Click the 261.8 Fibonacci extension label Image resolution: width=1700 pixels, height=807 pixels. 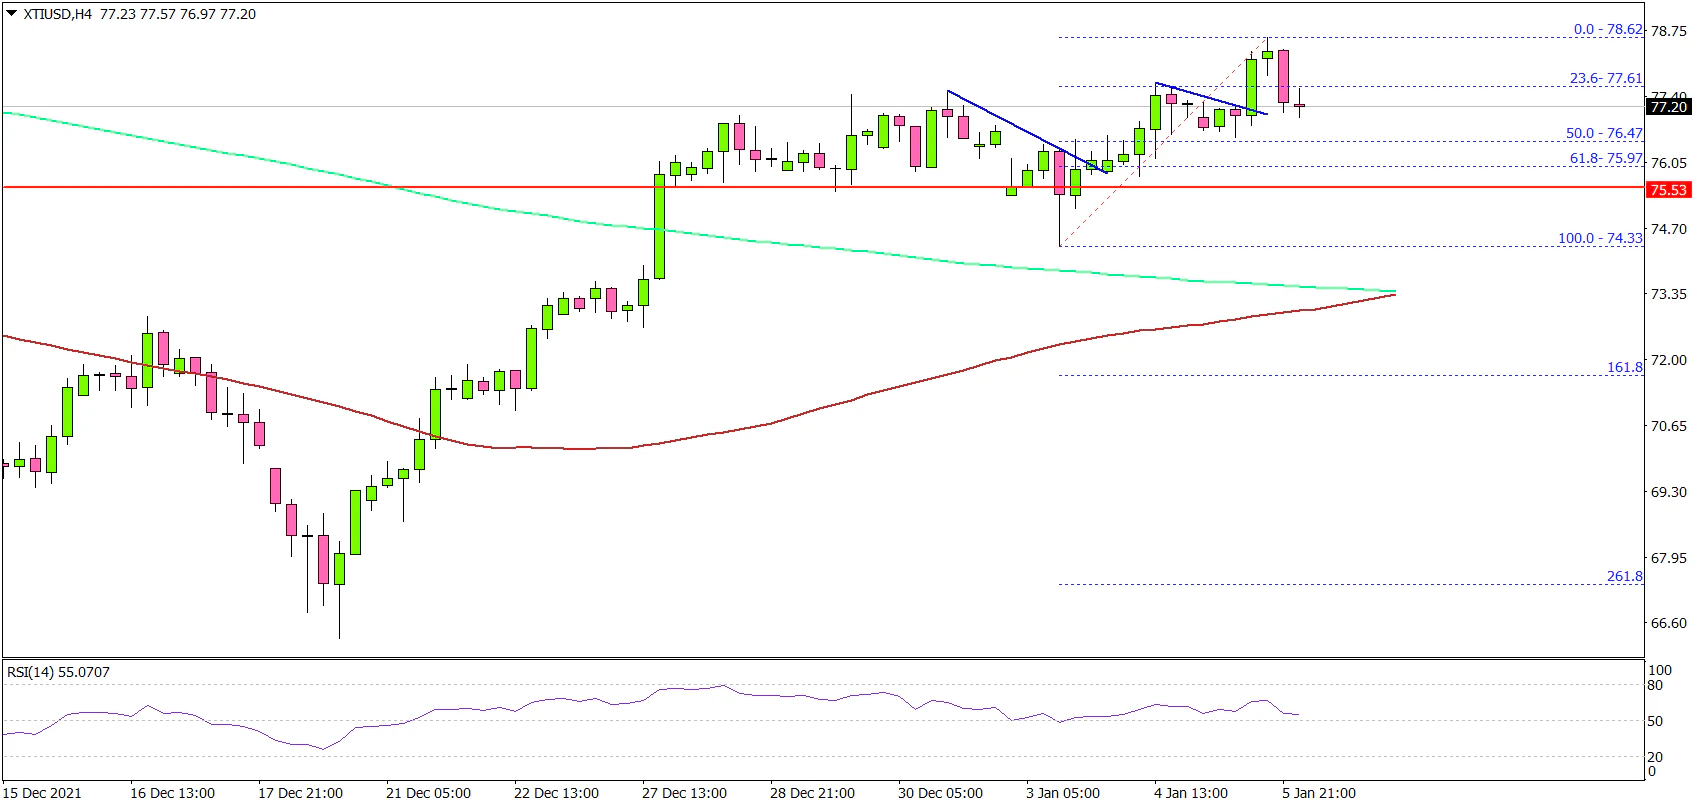point(1624,577)
